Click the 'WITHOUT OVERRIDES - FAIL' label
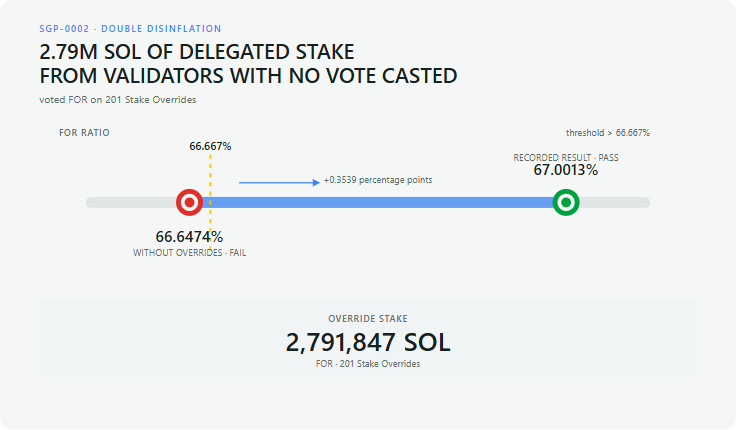Image resolution: width=736 pixels, height=430 pixels. click(189, 253)
